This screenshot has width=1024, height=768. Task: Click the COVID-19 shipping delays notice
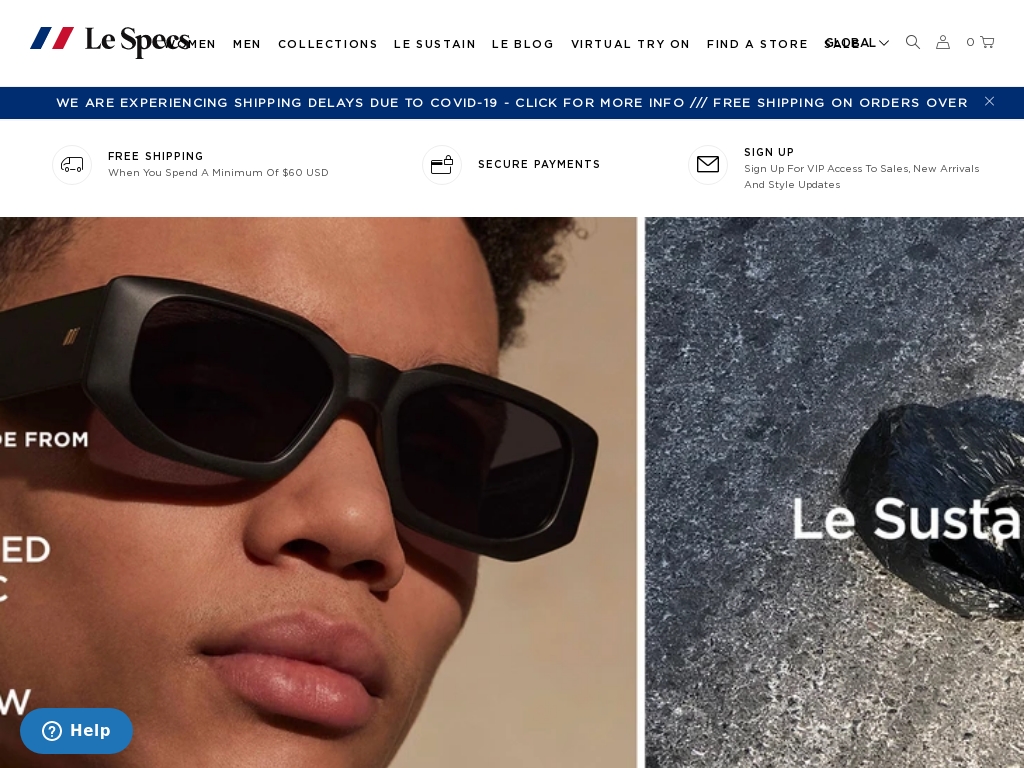click(x=370, y=103)
